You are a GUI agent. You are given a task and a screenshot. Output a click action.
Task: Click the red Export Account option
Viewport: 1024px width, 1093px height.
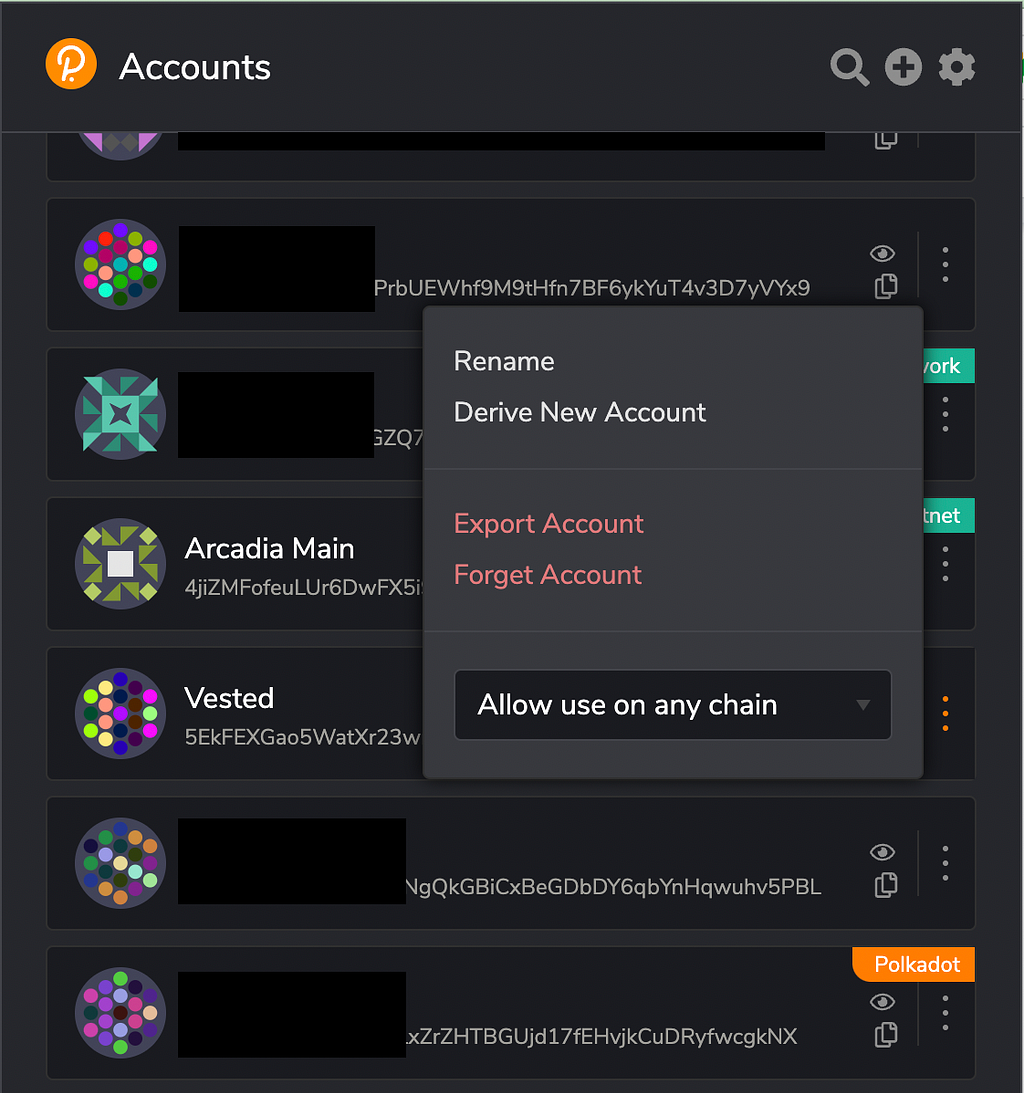tap(549, 523)
